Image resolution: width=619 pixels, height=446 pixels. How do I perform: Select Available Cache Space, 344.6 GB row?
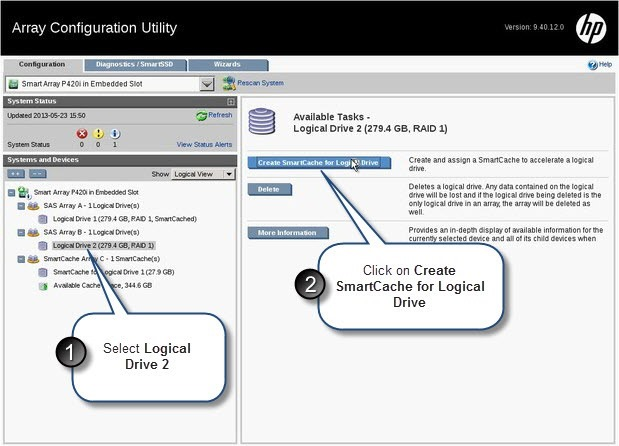[103, 285]
